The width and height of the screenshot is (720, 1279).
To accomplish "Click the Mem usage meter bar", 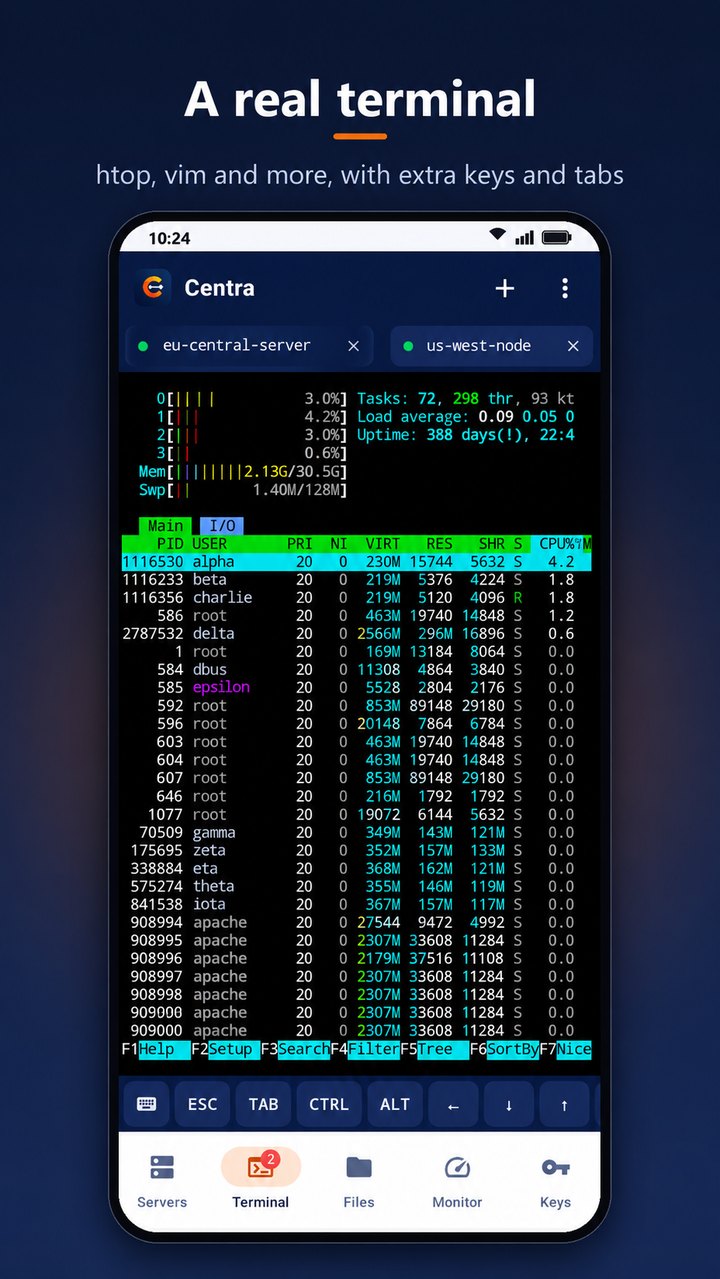I will pyautogui.click(x=243, y=471).
